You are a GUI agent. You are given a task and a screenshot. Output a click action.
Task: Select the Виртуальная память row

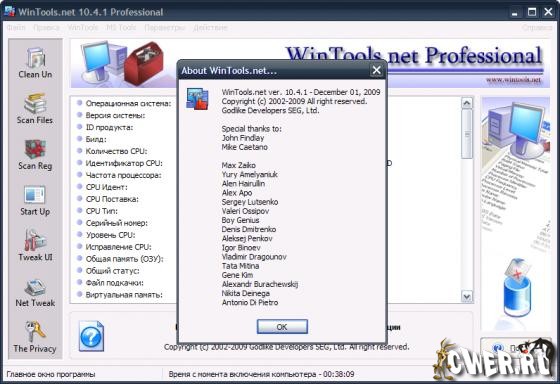(120, 295)
